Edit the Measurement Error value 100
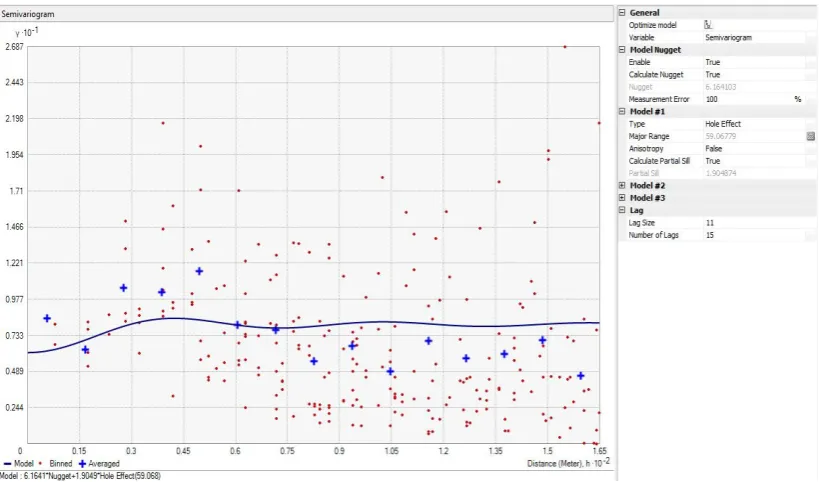Image resolution: width=819 pixels, height=482 pixels. (711, 99)
